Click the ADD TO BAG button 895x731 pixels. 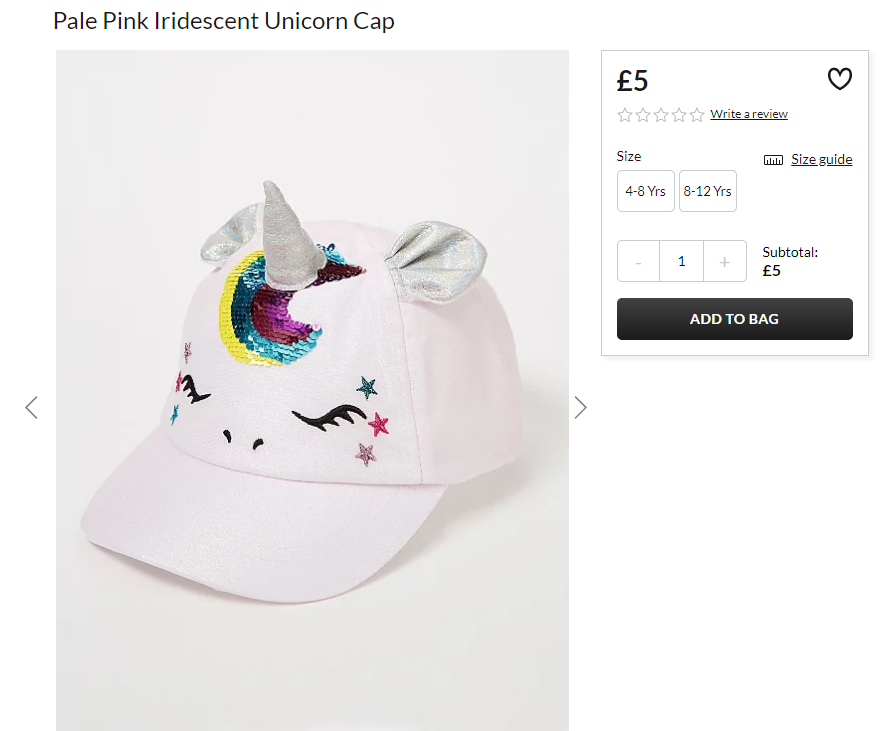point(735,319)
